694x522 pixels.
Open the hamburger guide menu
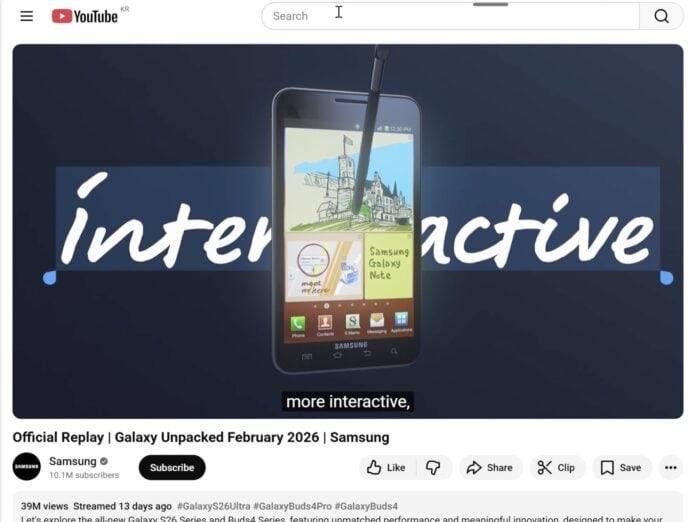(x=27, y=16)
